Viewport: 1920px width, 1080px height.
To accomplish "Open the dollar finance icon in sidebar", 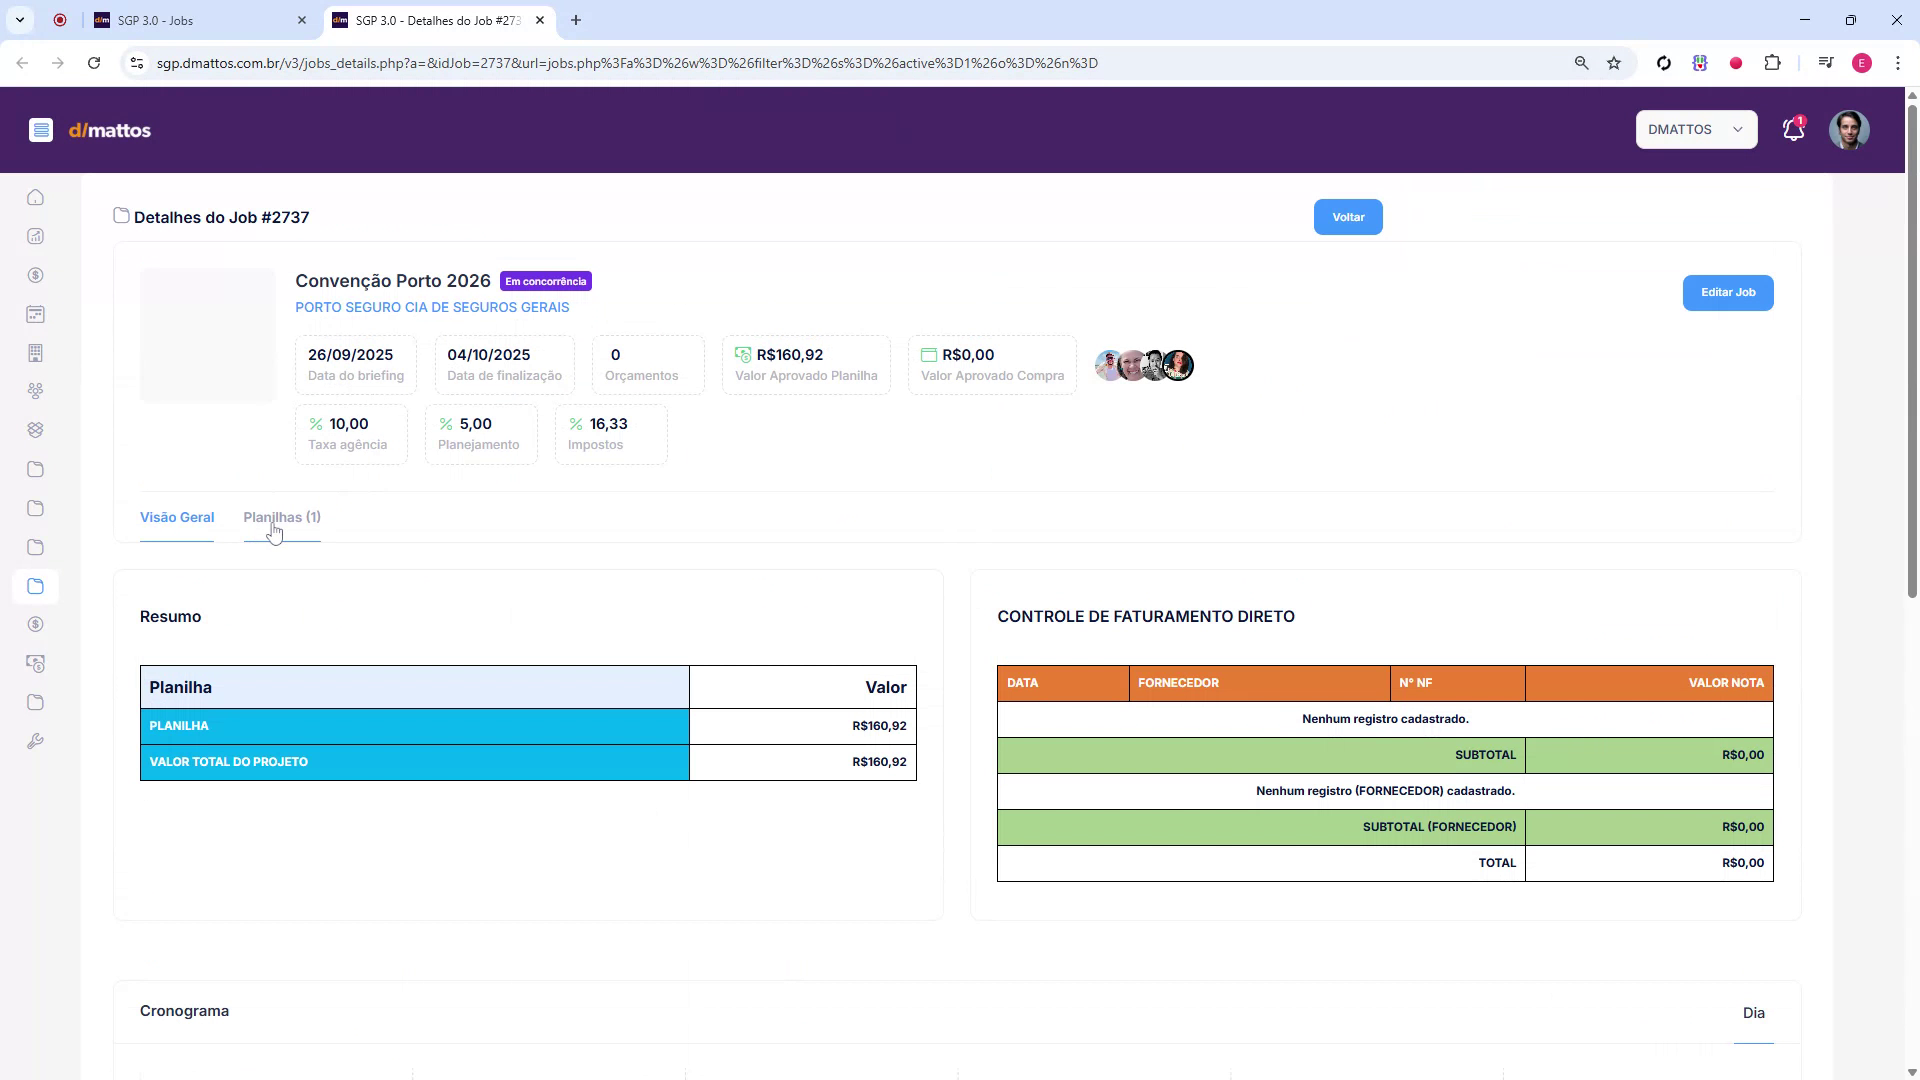I will (x=36, y=275).
